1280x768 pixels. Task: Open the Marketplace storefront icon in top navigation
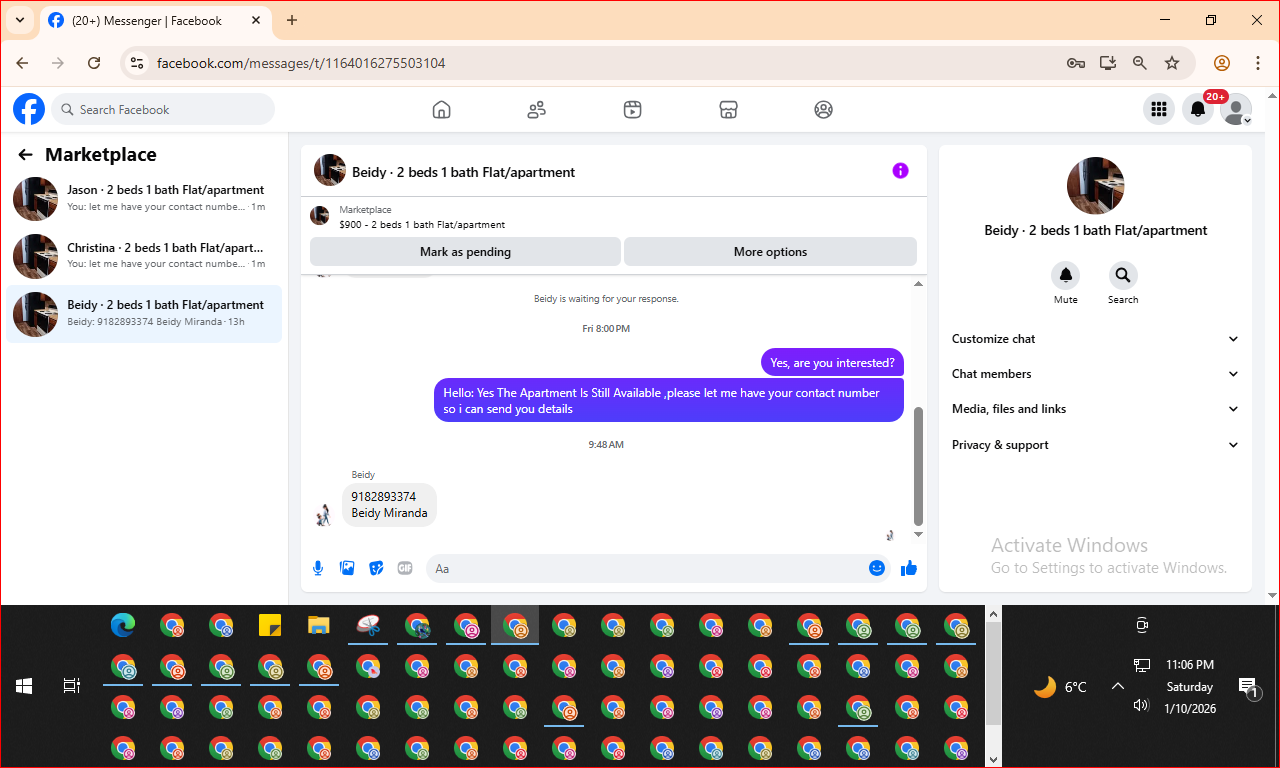[728, 110]
